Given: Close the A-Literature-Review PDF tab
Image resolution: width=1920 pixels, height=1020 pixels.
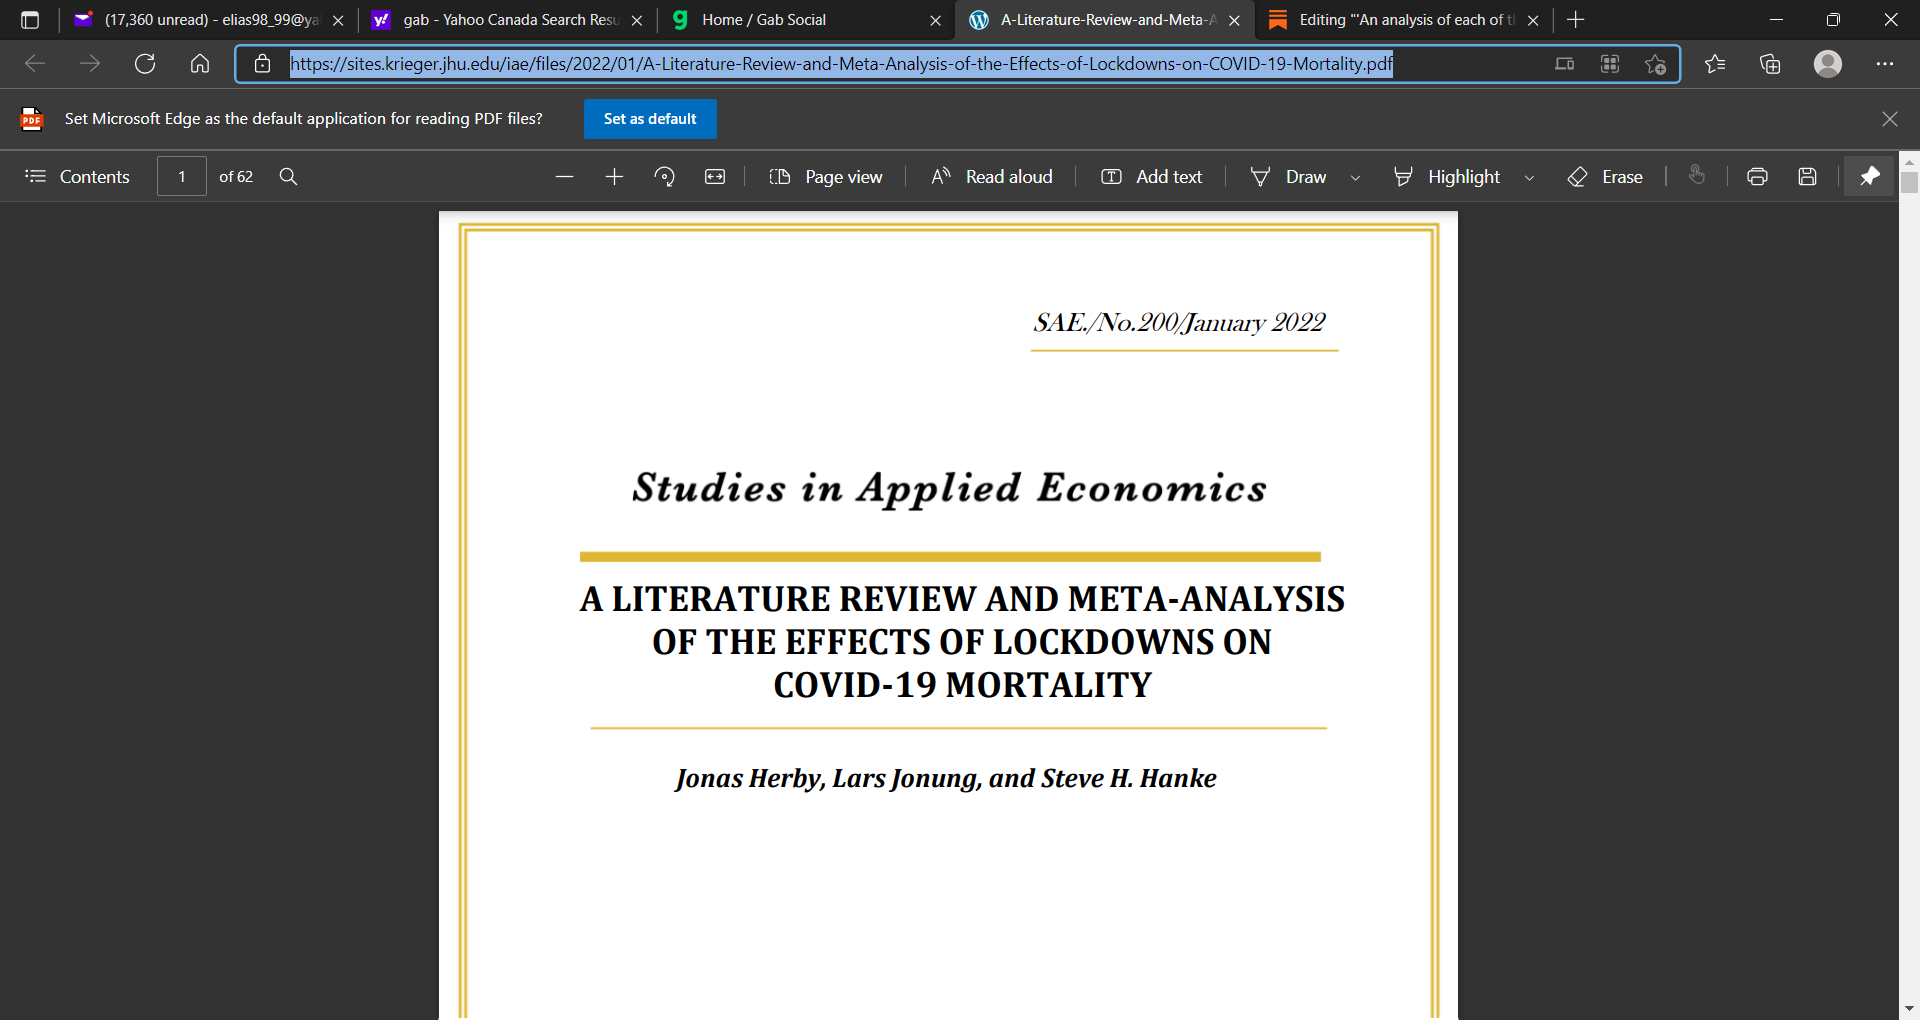Looking at the screenshot, I should click(1234, 20).
